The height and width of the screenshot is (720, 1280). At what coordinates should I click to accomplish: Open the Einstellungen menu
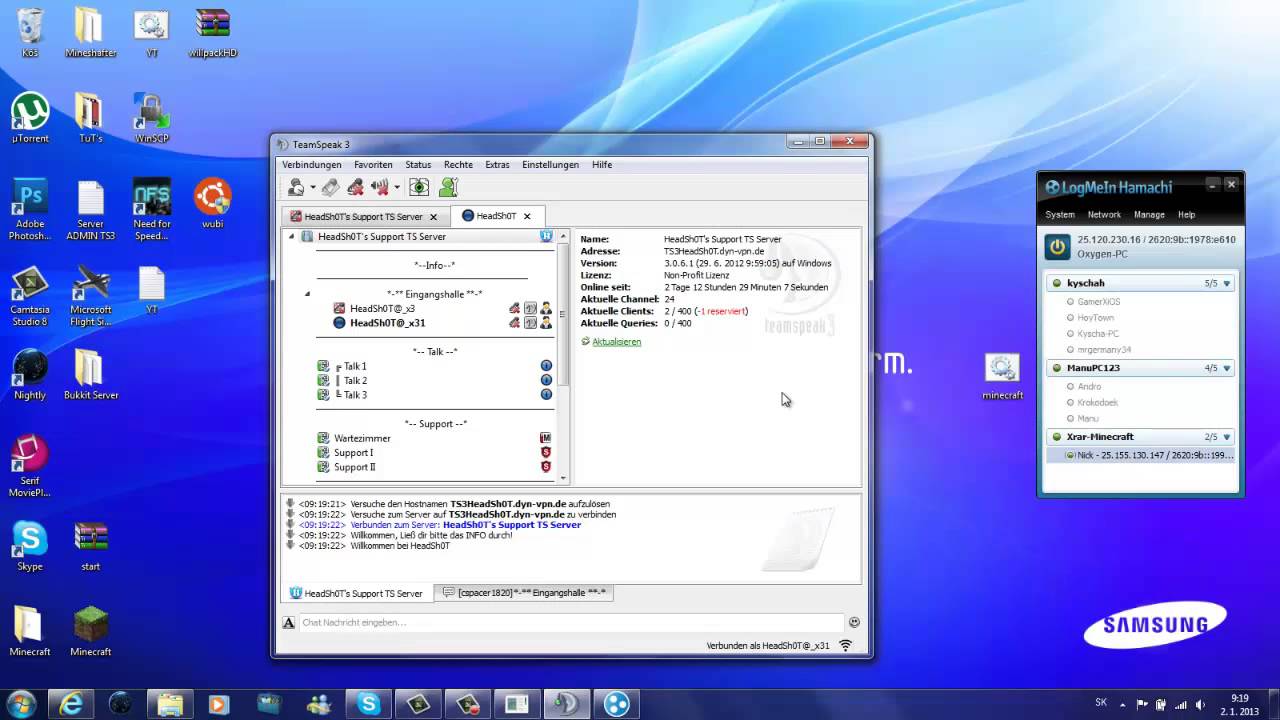pos(550,164)
